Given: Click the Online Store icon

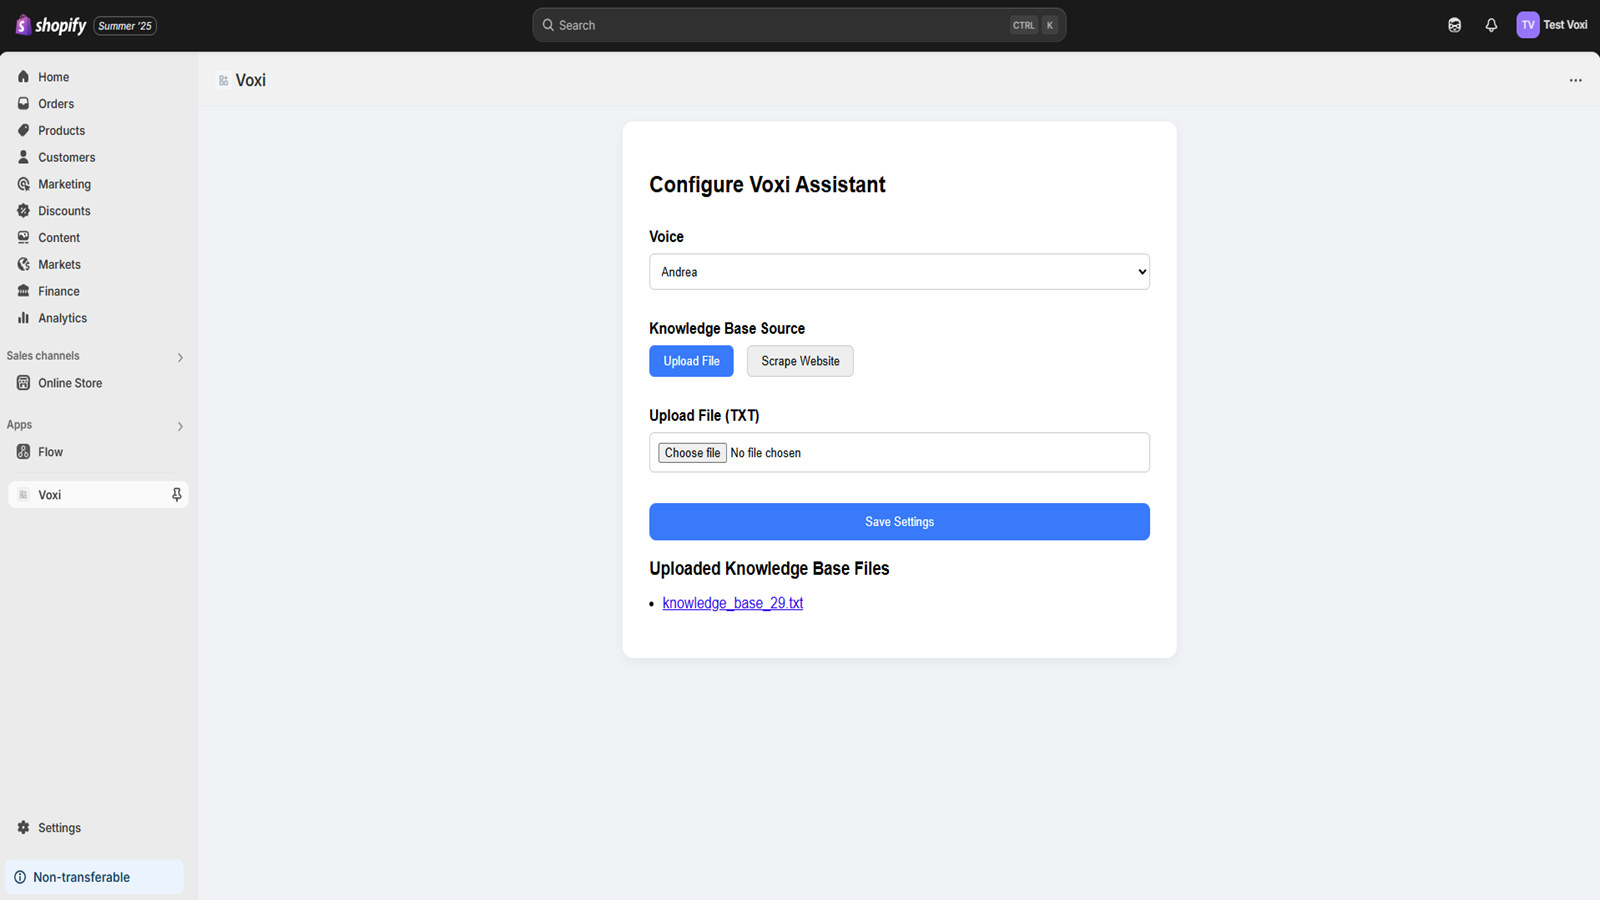Looking at the screenshot, I should tap(23, 383).
